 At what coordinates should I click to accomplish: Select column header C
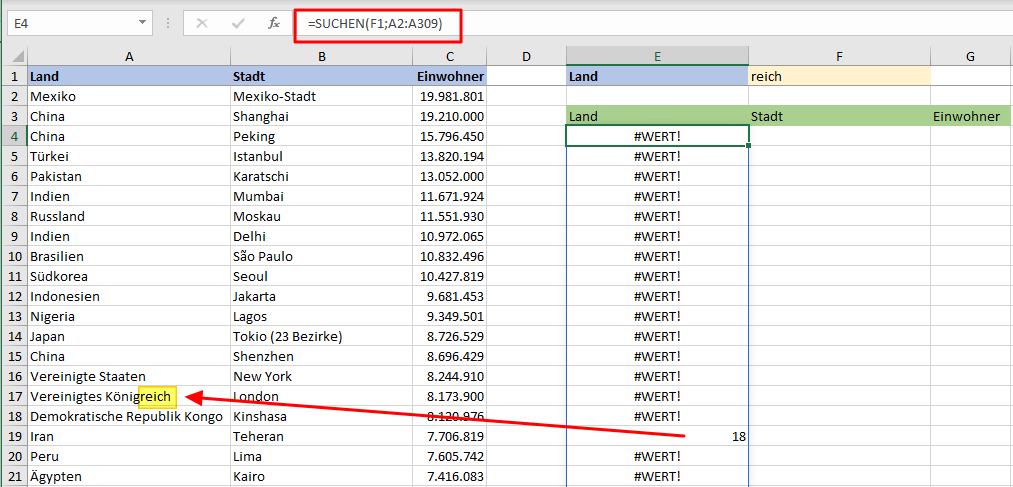coord(450,57)
